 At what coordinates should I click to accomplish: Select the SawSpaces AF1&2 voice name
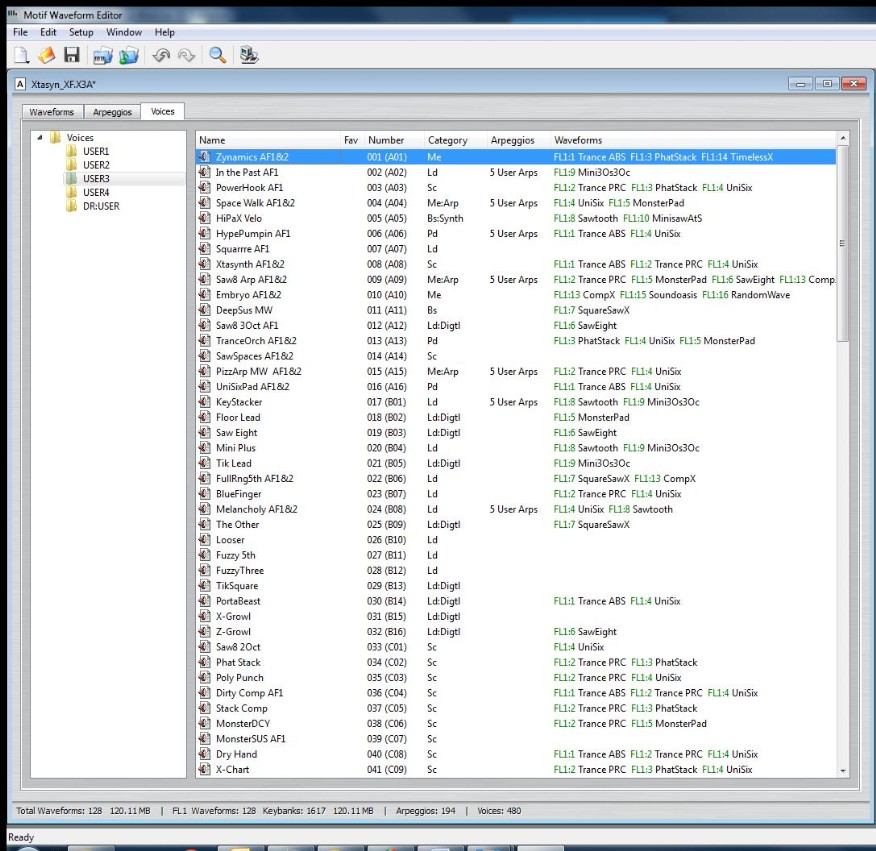coord(255,356)
